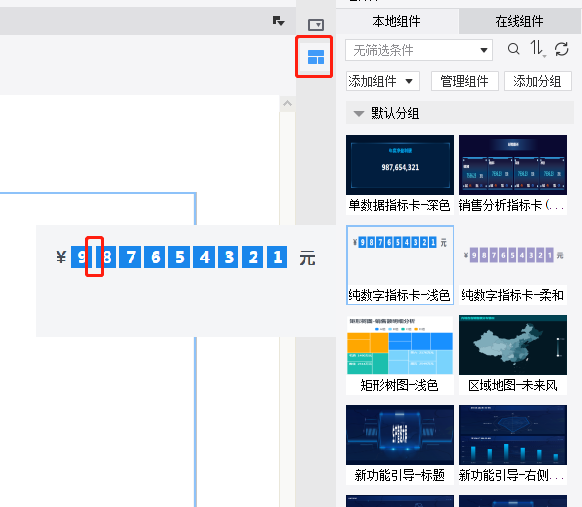This screenshot has height=507, width=582.
Task: Expand the 添加组件 dropdown arrow
Action: tap(409, 81)
